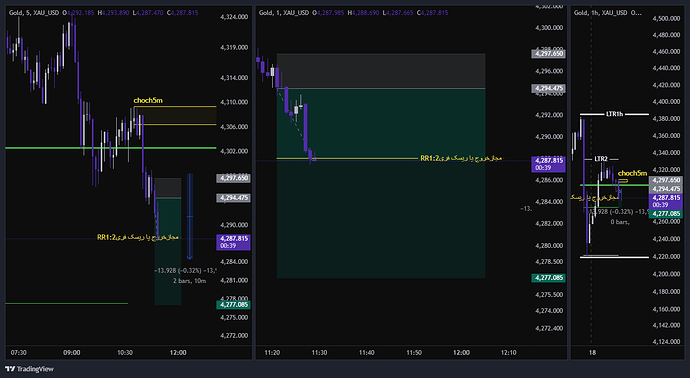Click the 4,124.000 price axis tick on 1h chart
Viewport: 690px width, 378px height.
coord(666,342)
